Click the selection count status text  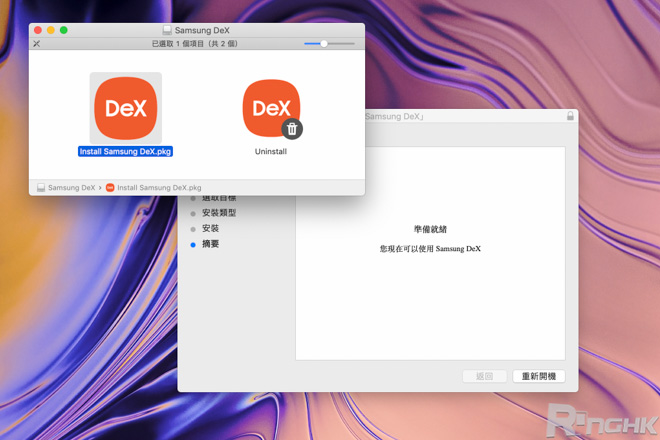point(195,44)
